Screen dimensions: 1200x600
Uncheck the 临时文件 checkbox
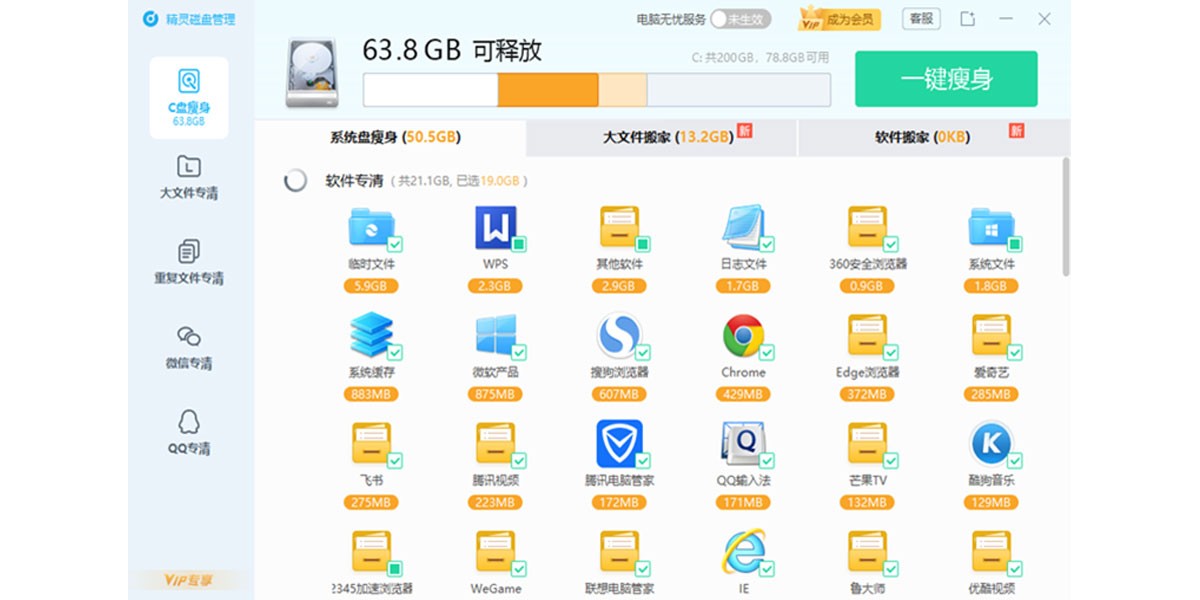pyautogui.click(x=395, y=244)
